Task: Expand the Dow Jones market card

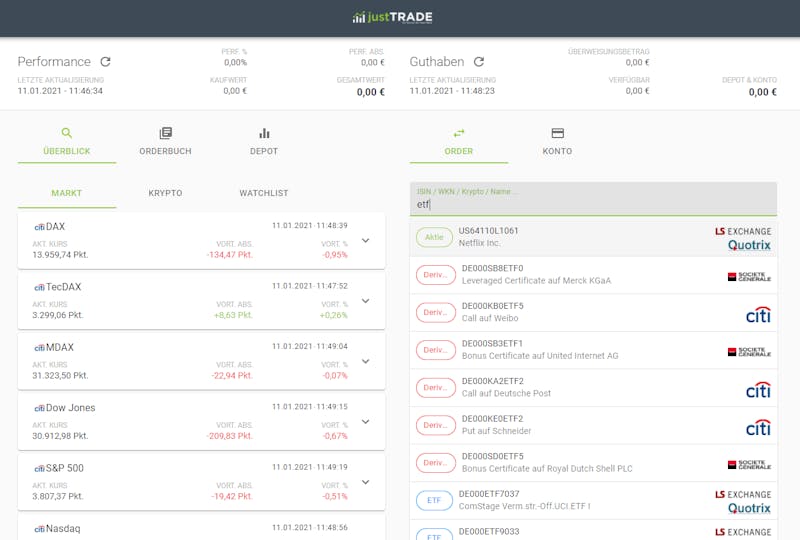Action: point(365,422)
